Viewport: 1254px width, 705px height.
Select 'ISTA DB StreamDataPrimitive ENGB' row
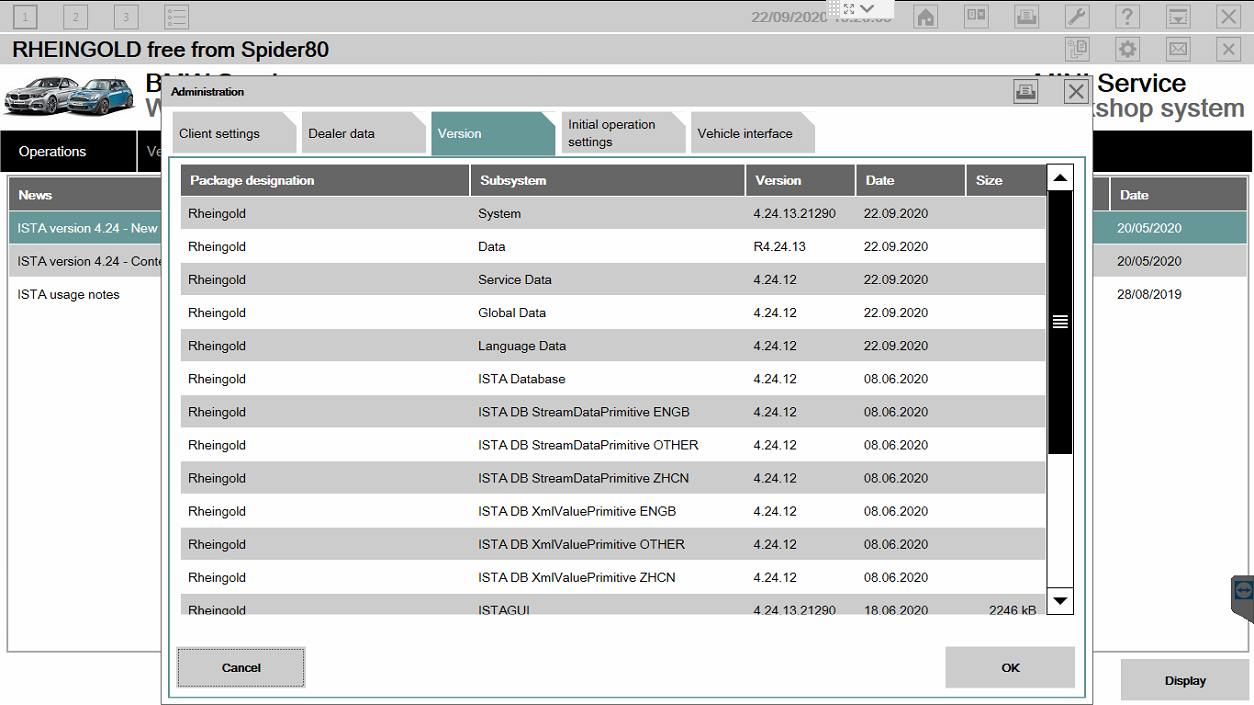click(x=613, y=411)
